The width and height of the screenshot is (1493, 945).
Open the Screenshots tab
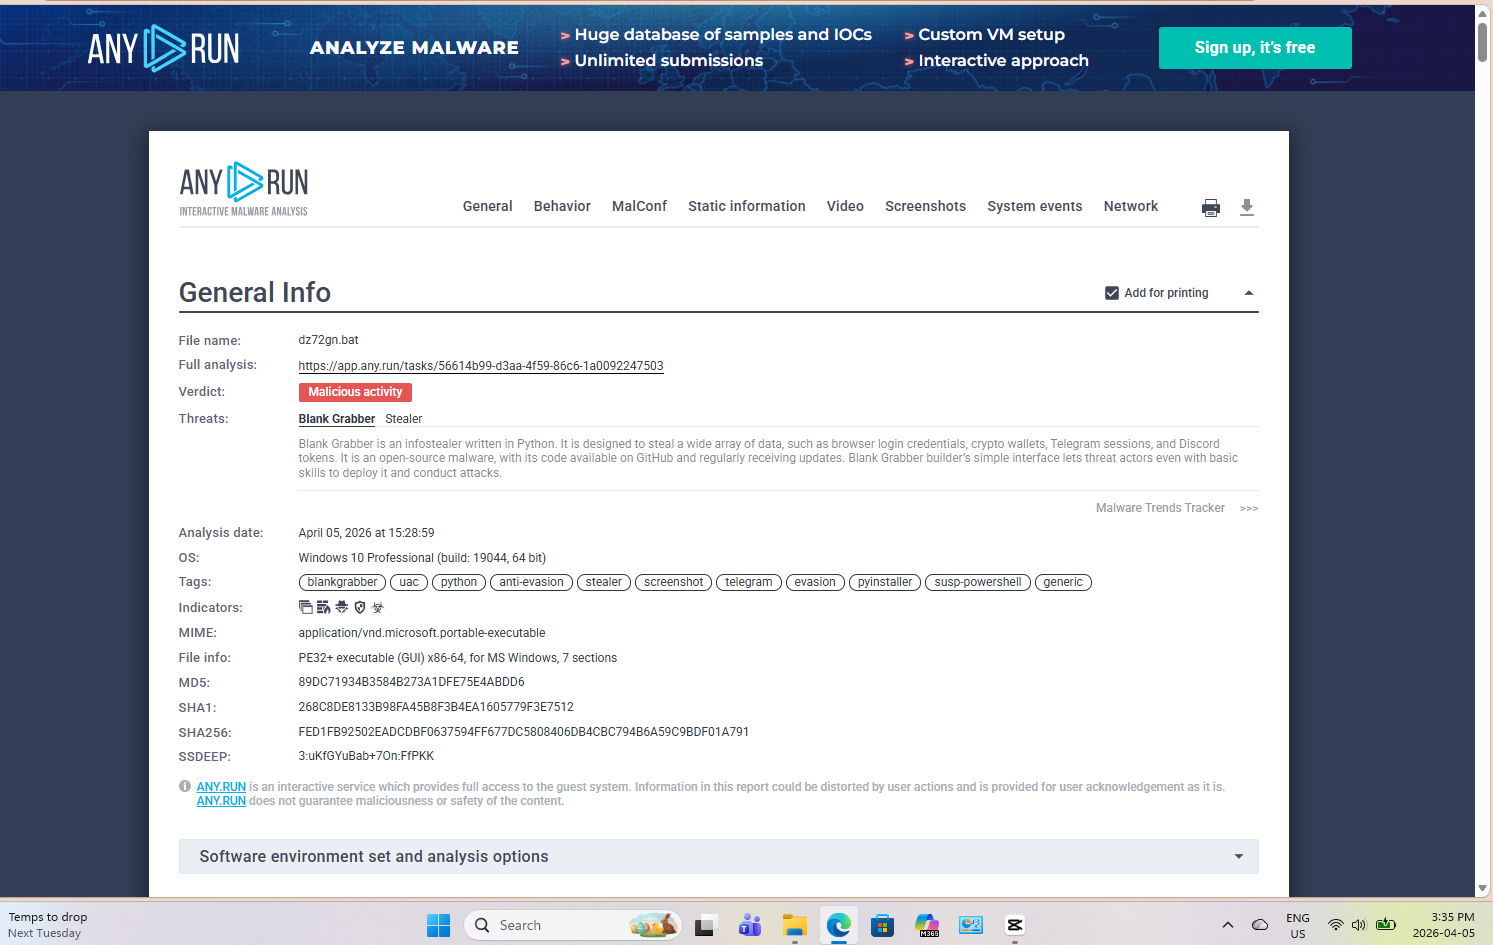click(x=926, y=206)
